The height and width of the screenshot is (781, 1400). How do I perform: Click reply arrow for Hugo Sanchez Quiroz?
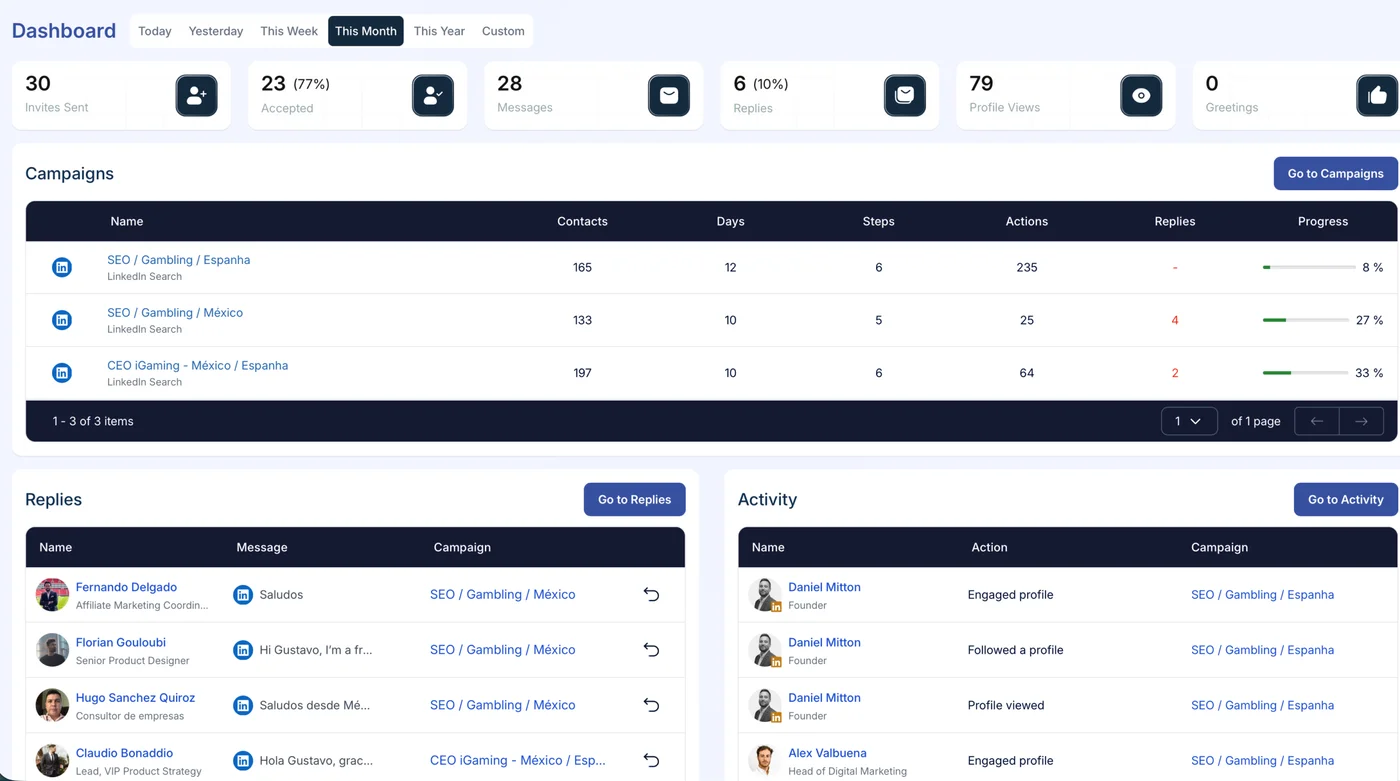(651, 705)
